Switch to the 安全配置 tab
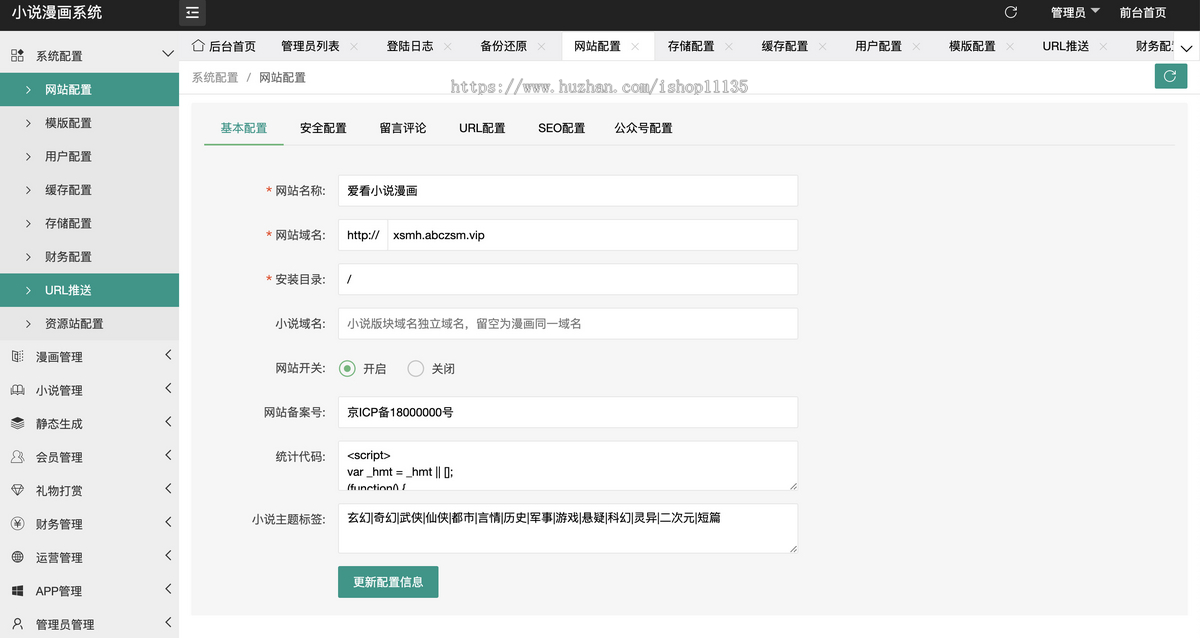 323,128
